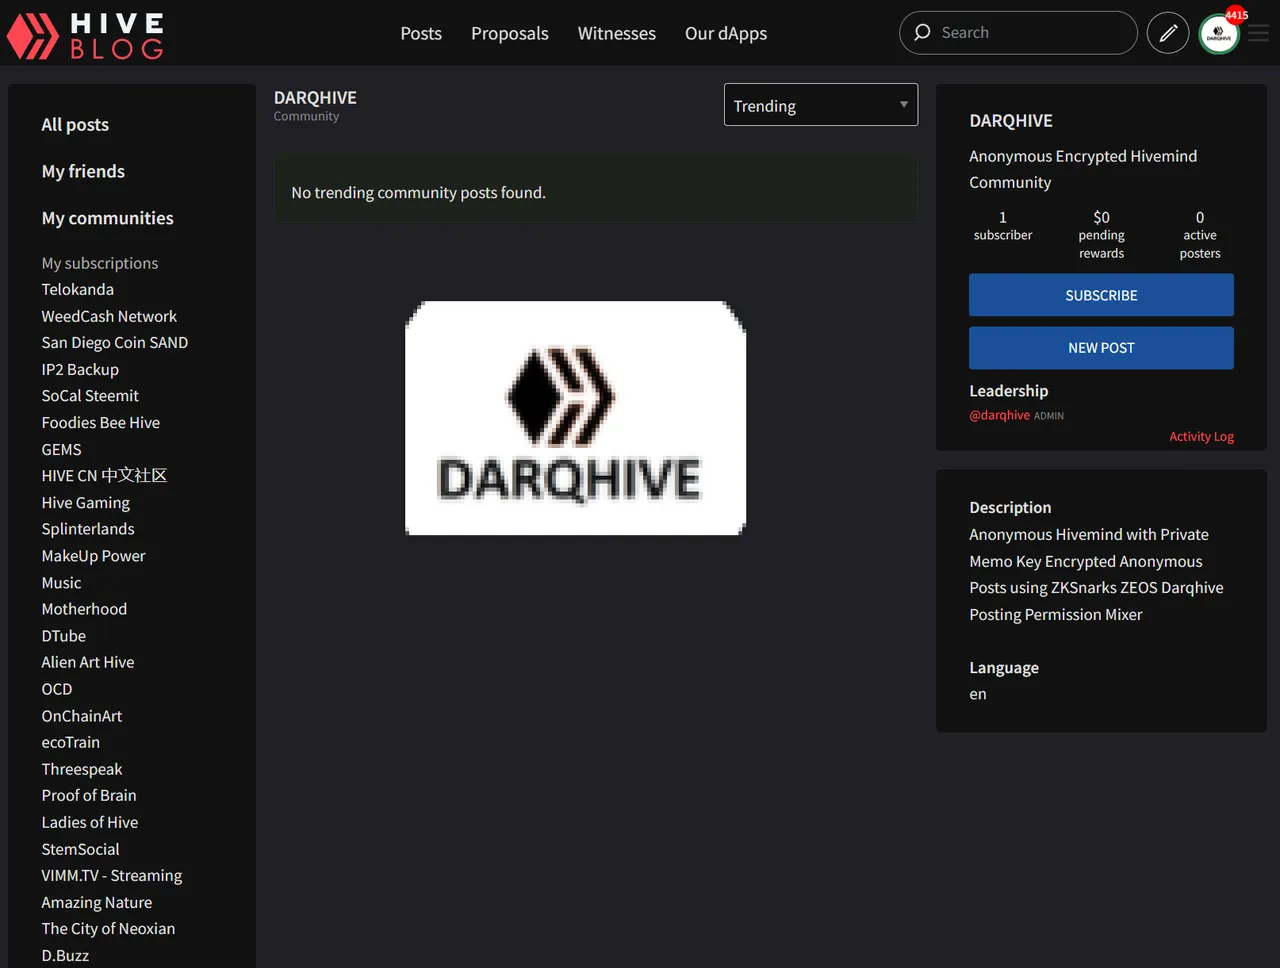Screen dimensions: 1280x968
Task: Open the Hive Gaming community
Action: tap(85, 502)
